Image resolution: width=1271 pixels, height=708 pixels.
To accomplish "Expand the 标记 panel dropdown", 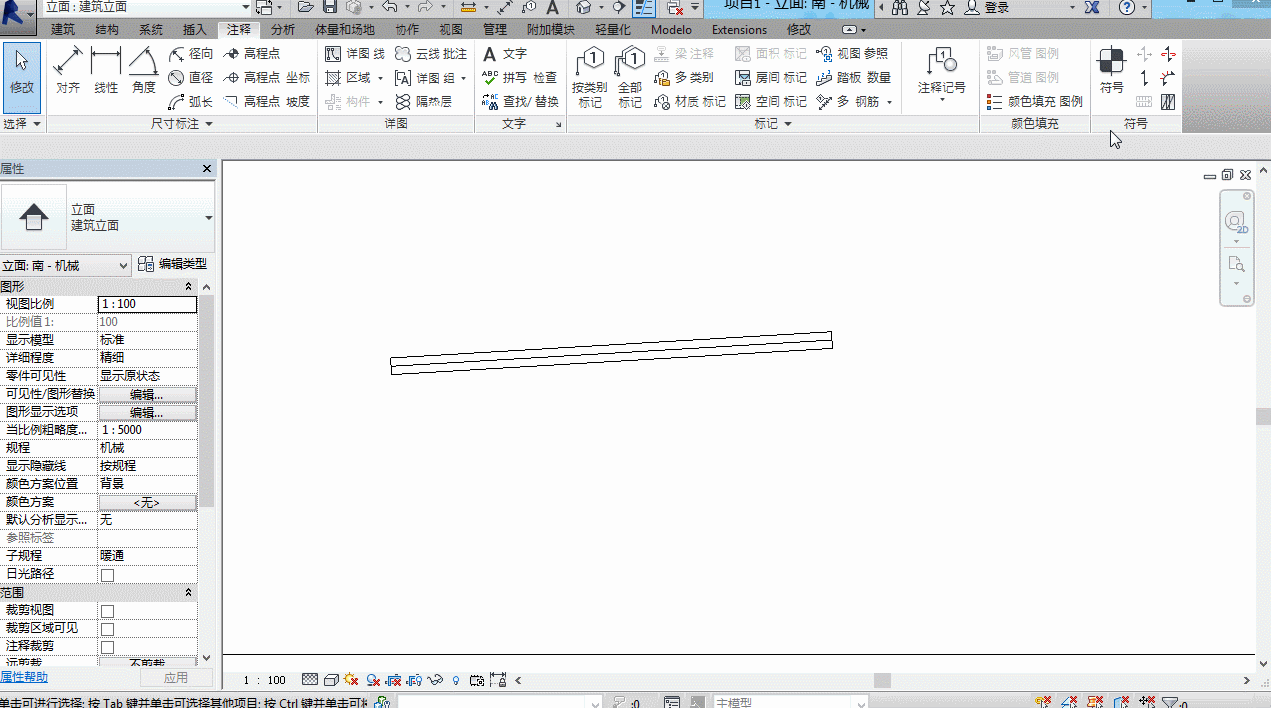I will 773,124.
